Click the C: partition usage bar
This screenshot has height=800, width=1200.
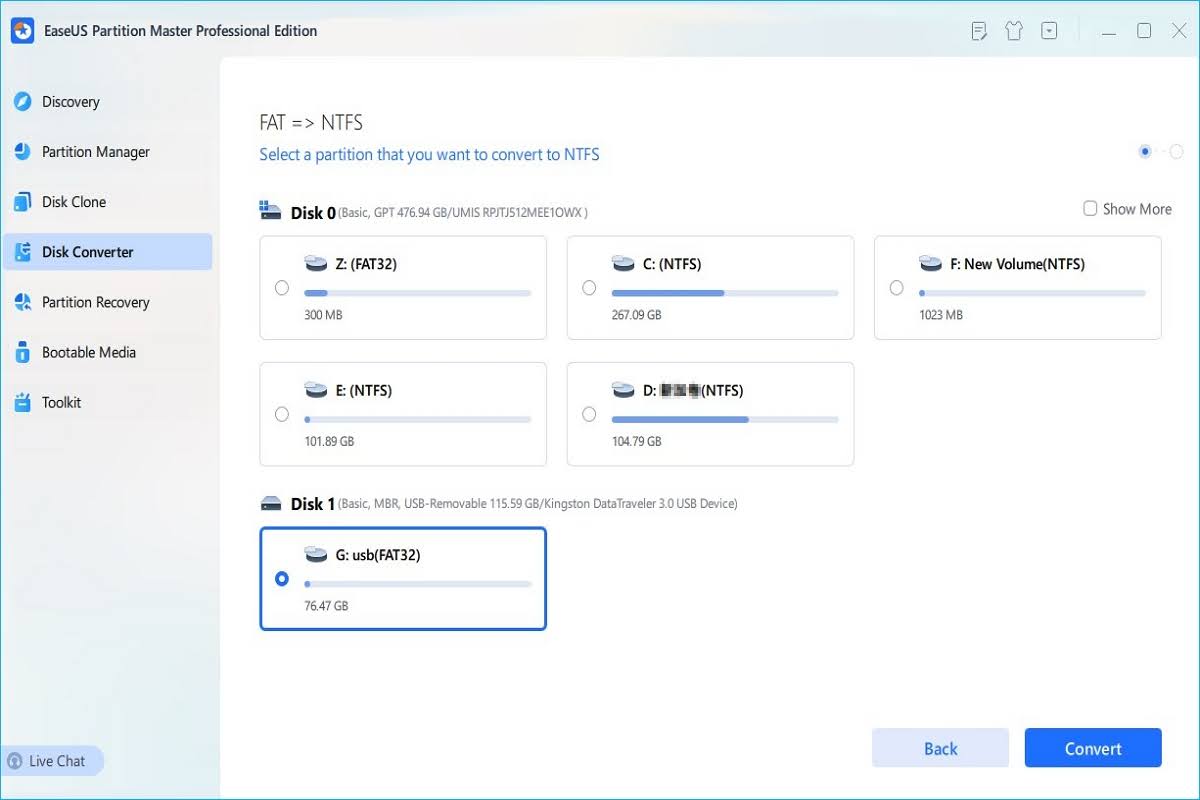(724, 293)
